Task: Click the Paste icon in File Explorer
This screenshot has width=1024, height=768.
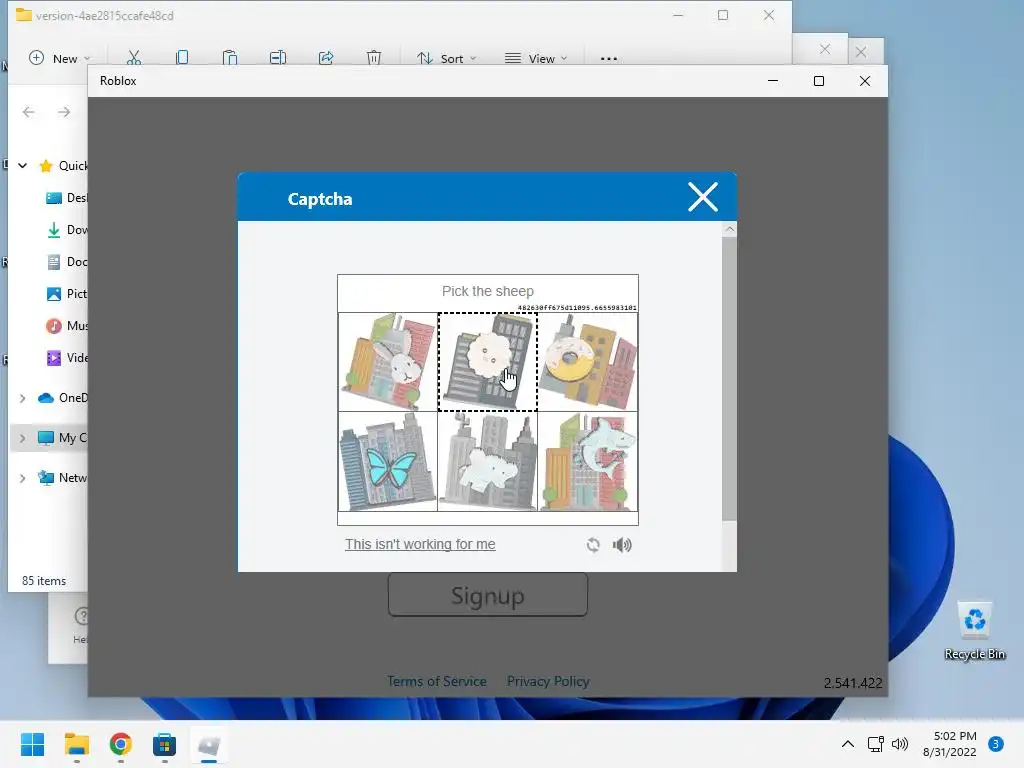Action: [230, 58]
